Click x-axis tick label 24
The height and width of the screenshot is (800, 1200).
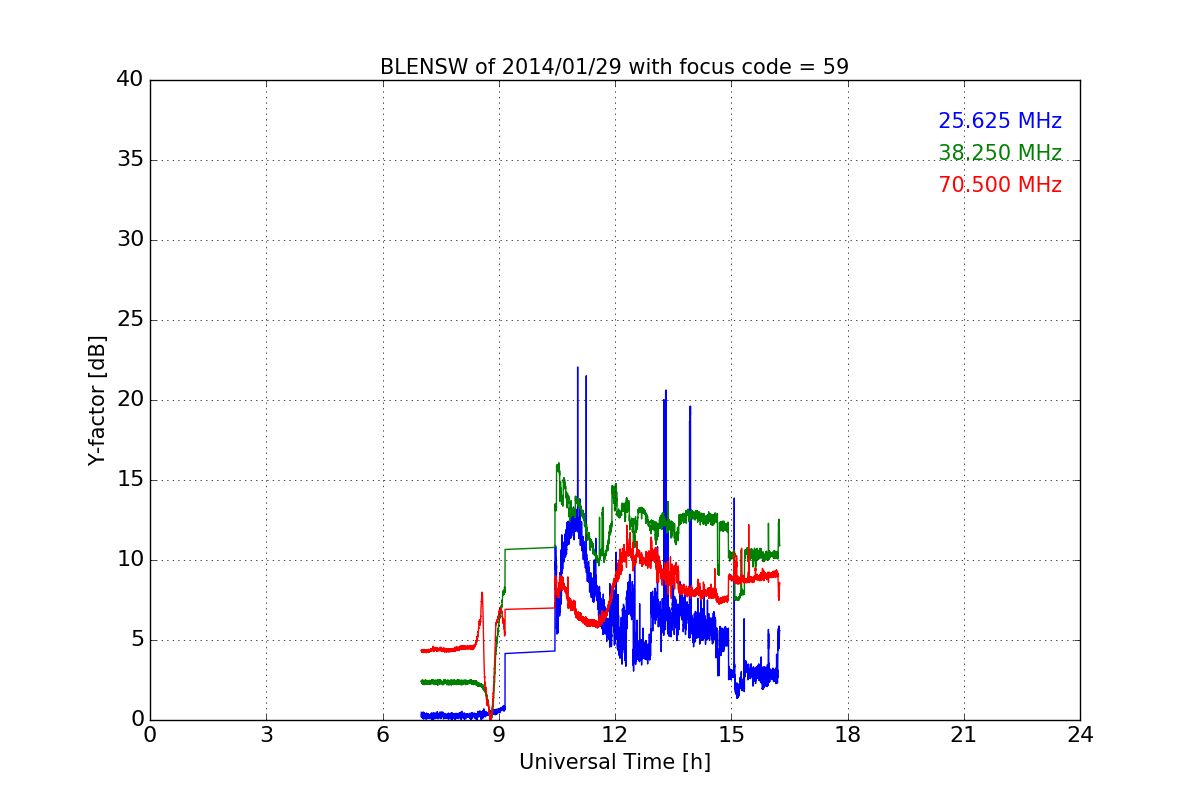coord(1080,734)
